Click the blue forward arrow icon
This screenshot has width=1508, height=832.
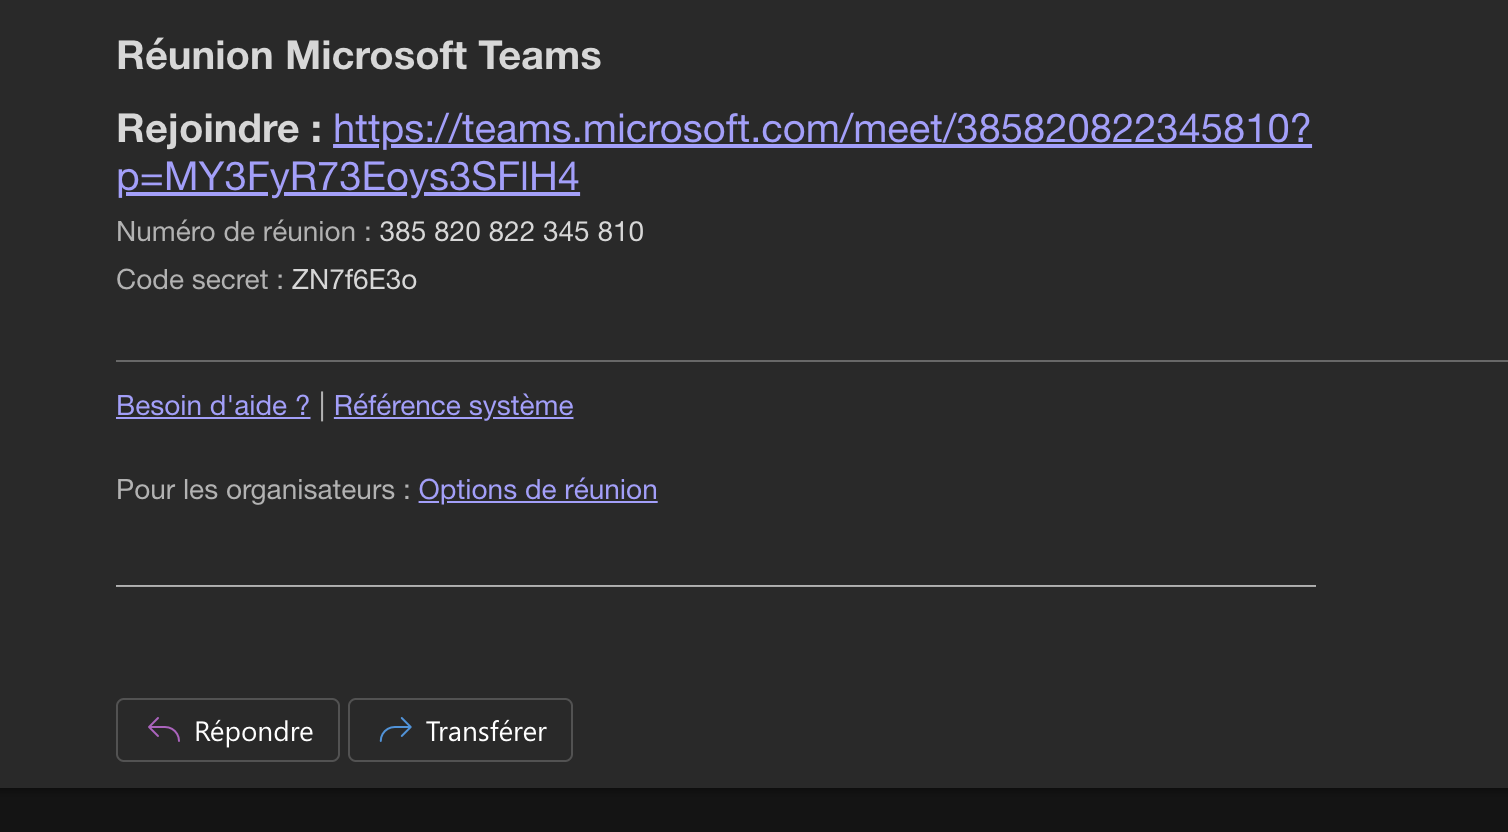(x=395, y=730)
